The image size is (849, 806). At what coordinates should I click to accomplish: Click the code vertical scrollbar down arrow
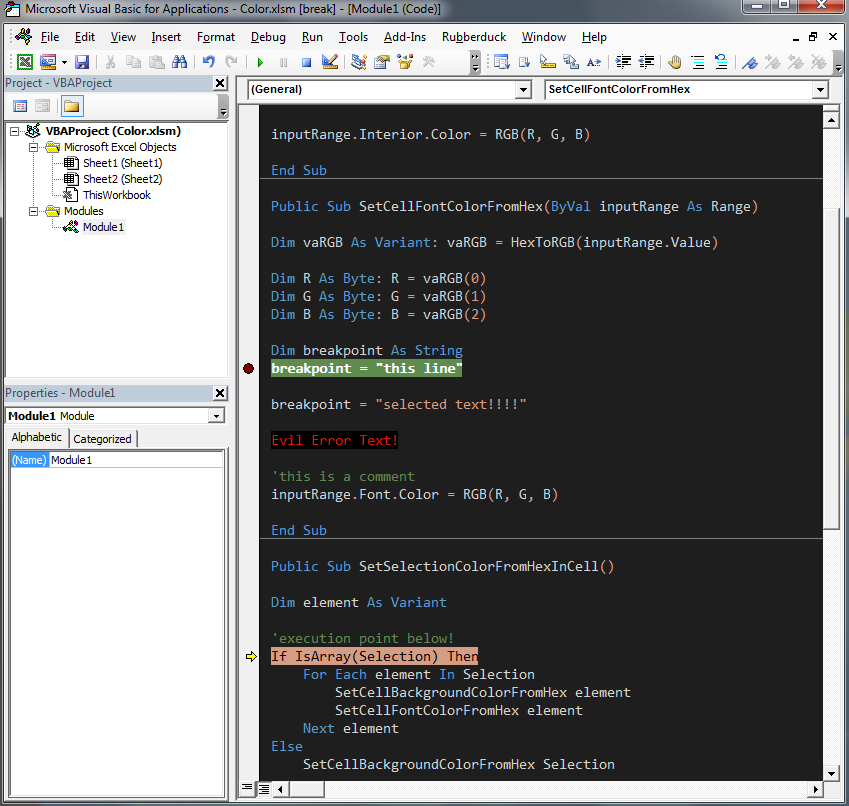click(x=831, y=774)
